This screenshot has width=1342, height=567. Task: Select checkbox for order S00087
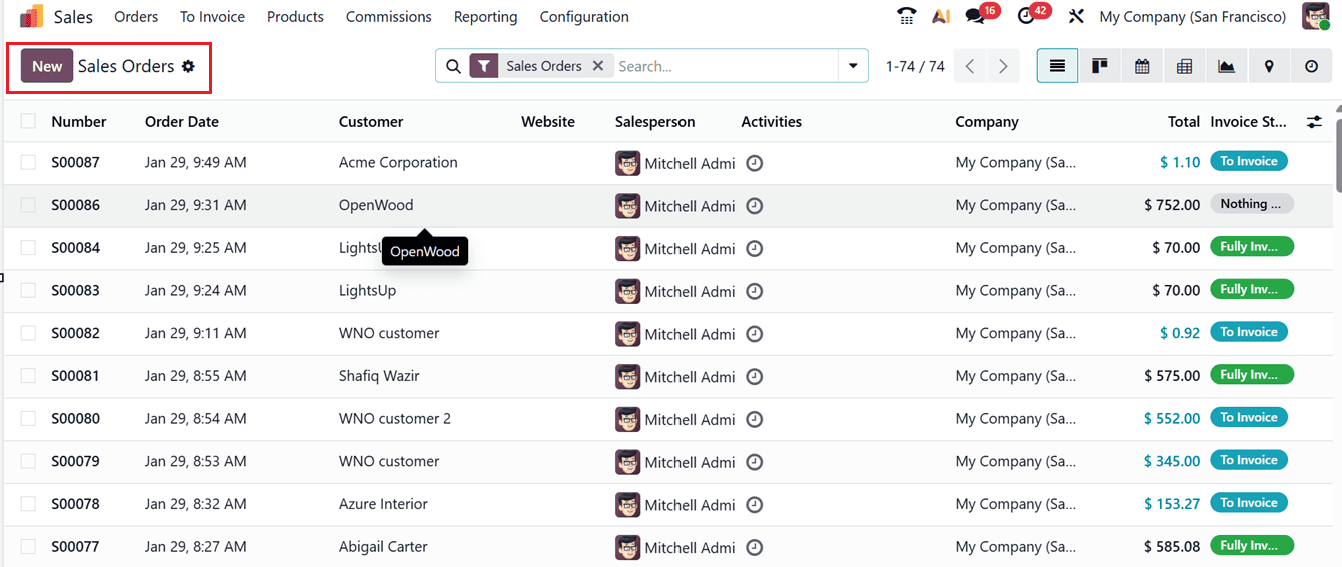point(28,162)
